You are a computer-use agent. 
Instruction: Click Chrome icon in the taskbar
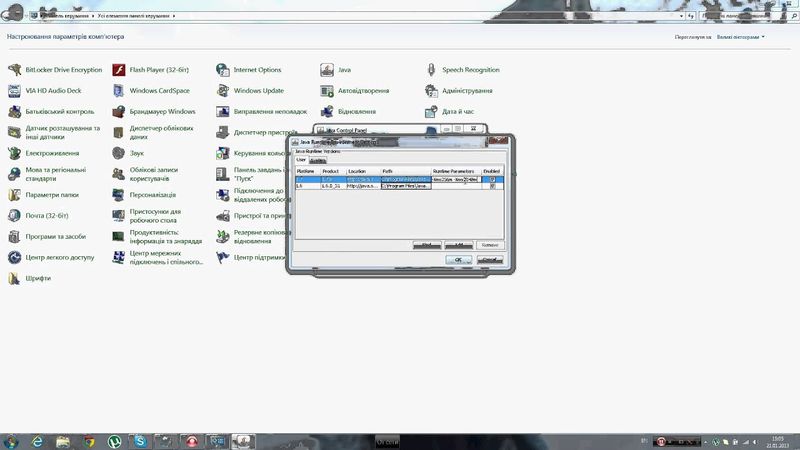89,440
